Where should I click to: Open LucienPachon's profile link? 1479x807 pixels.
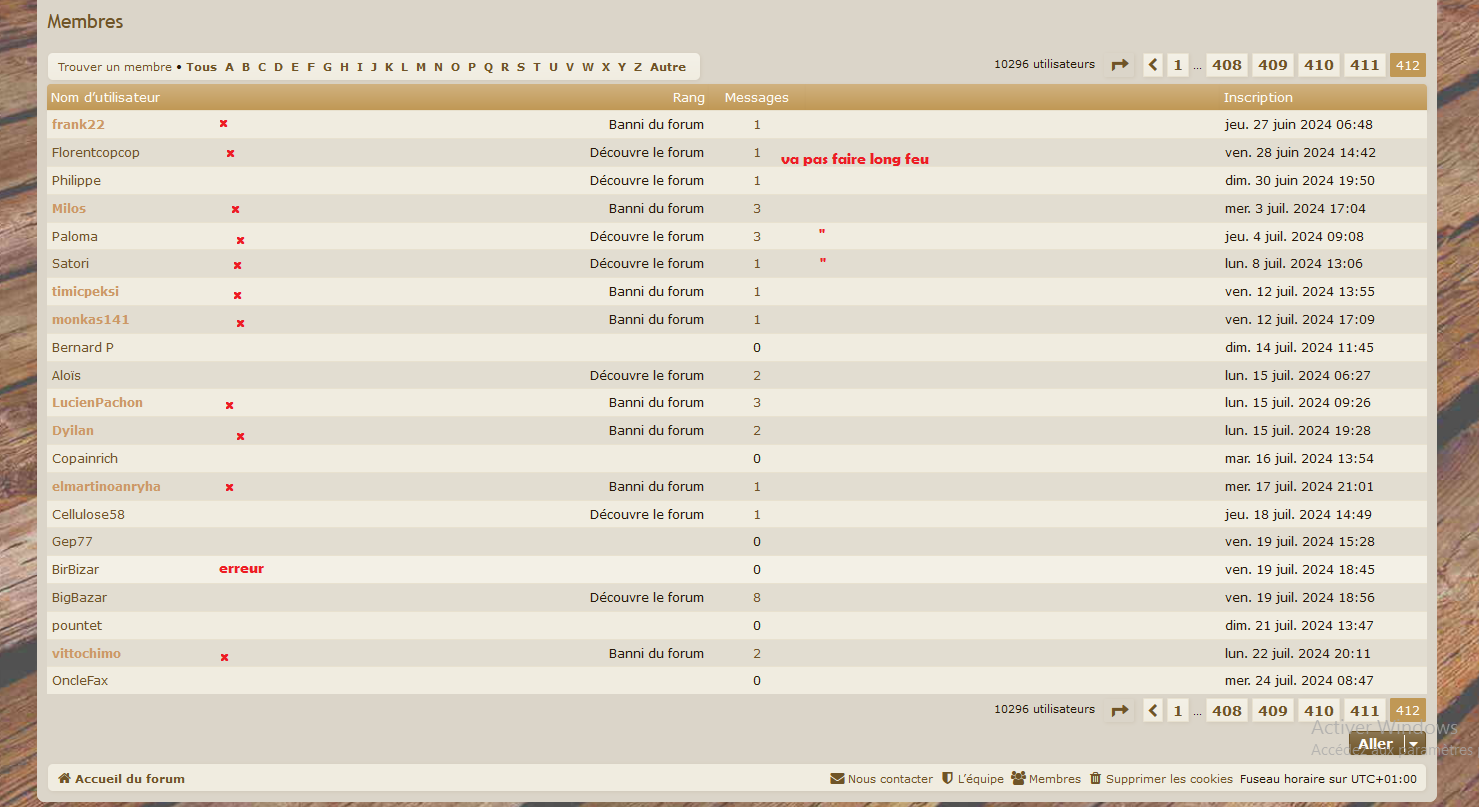[x=97, y=403]
